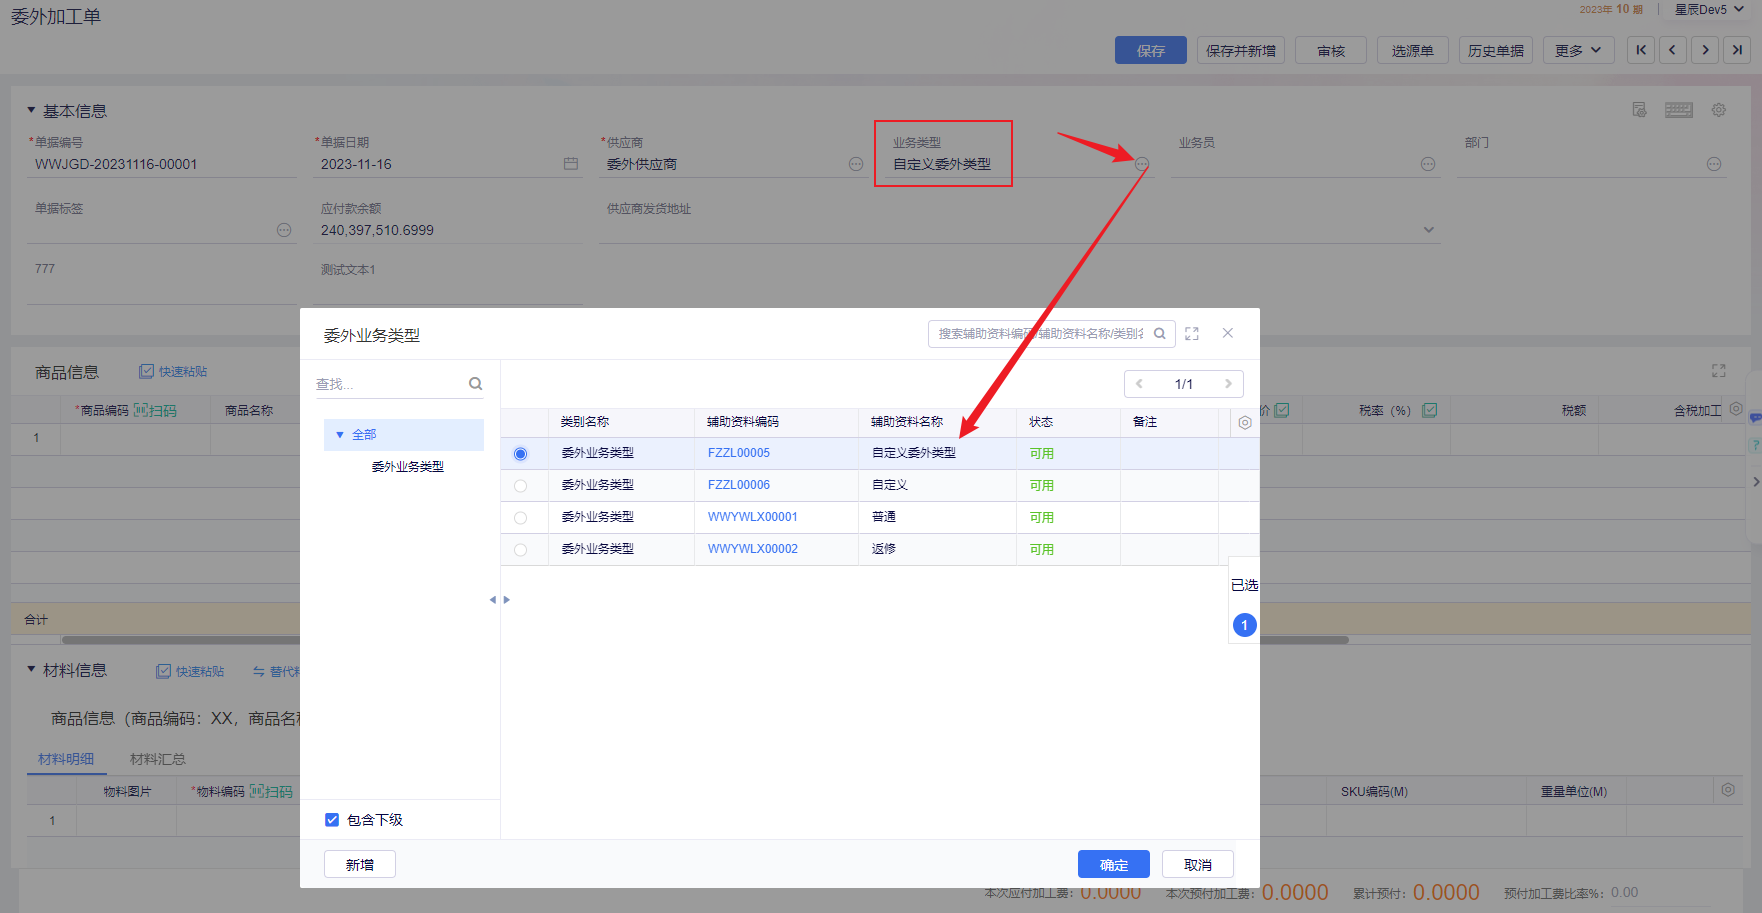Toggle 快速粘贴 checkbox in 商品信息
This screenshot has height=913, width=1762.
tap(147, 372)
